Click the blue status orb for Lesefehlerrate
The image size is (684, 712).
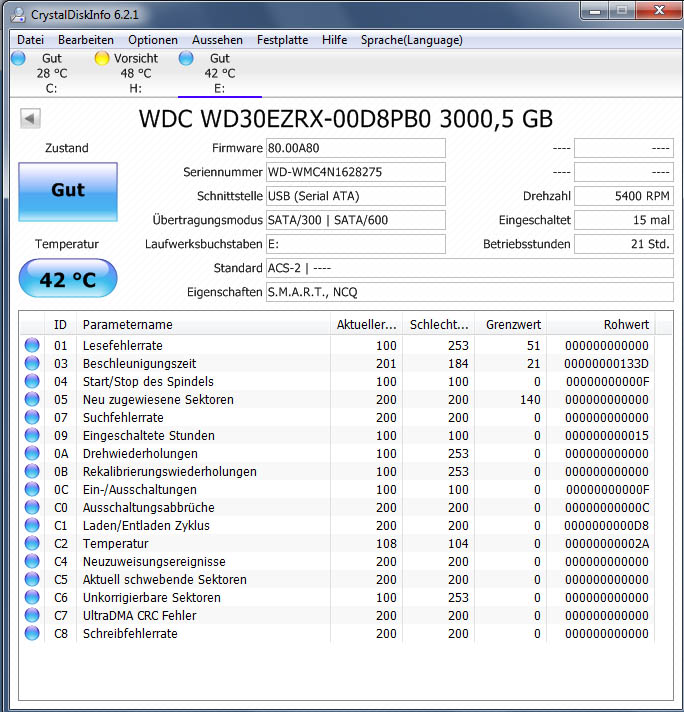click(32, 345)
